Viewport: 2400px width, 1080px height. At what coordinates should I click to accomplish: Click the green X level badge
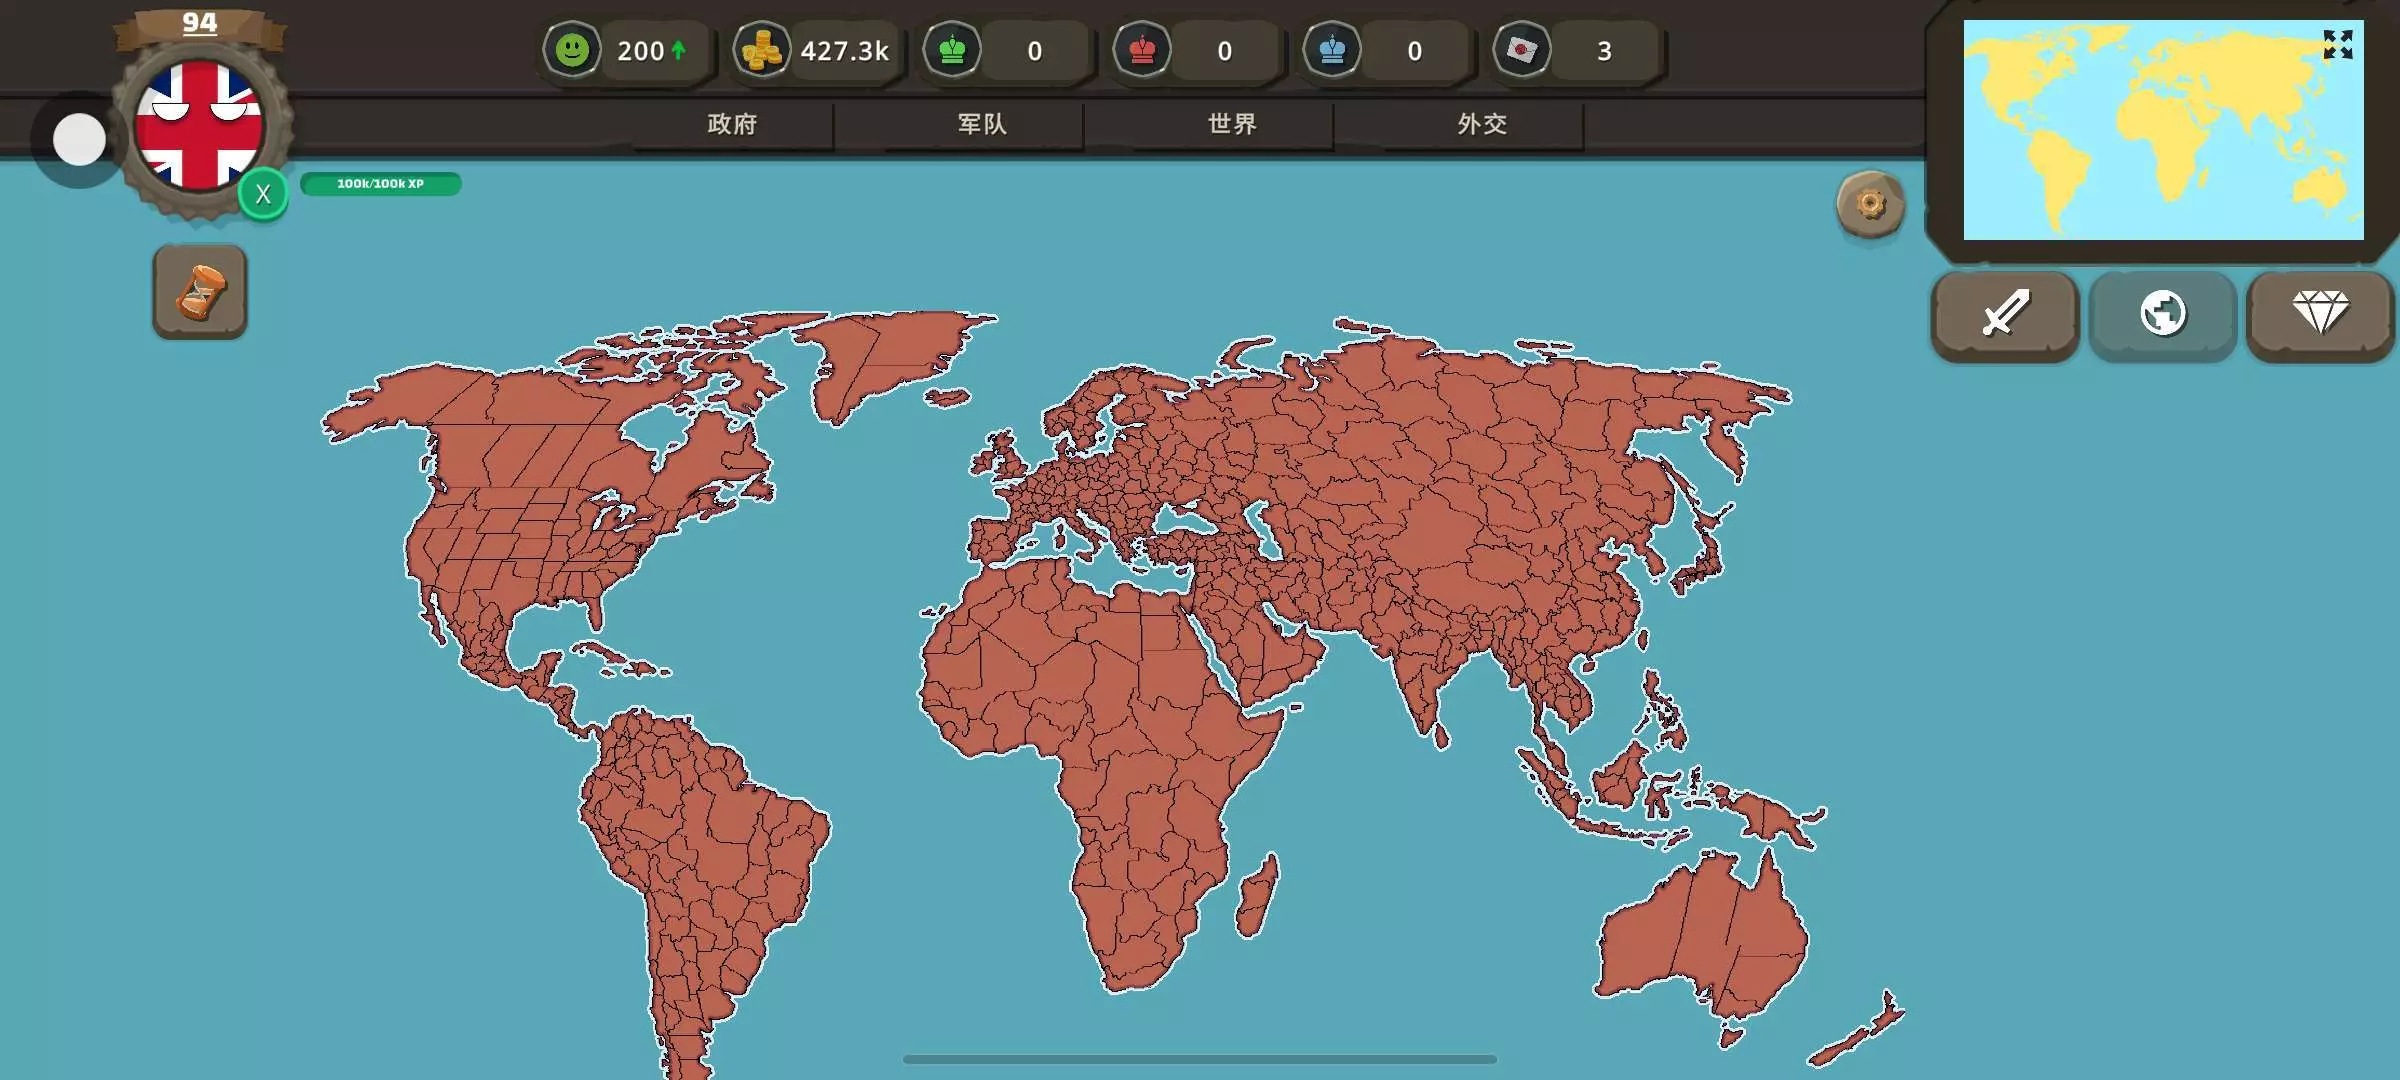pyautogui.click(x=263, y=194)
